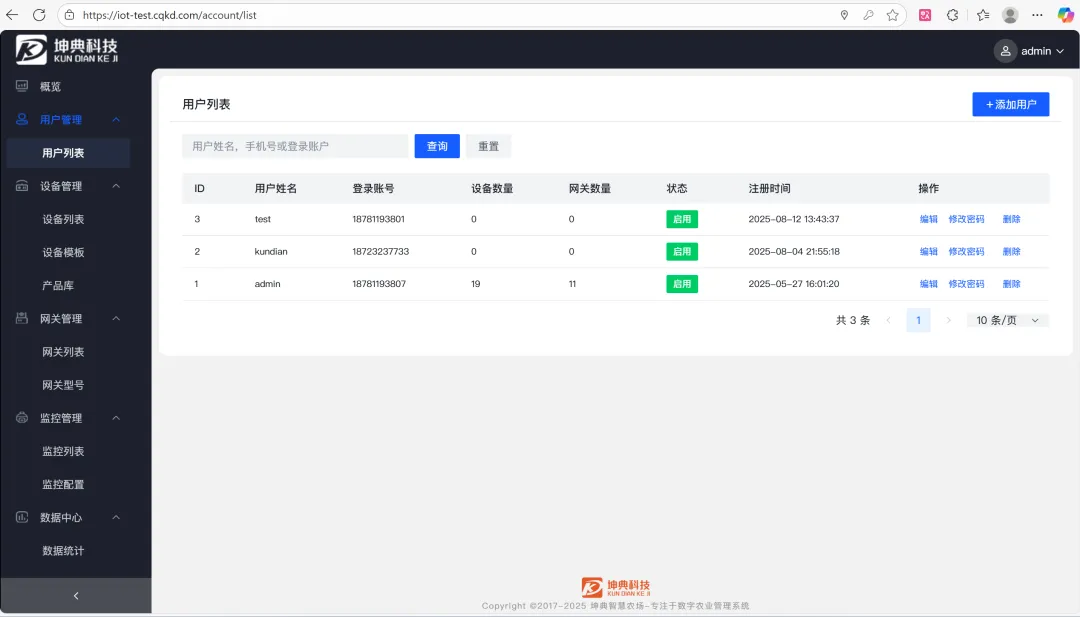Click the 启用 status tag for admin
Screen dimensions: 1080x617
[x=682, y=284]
